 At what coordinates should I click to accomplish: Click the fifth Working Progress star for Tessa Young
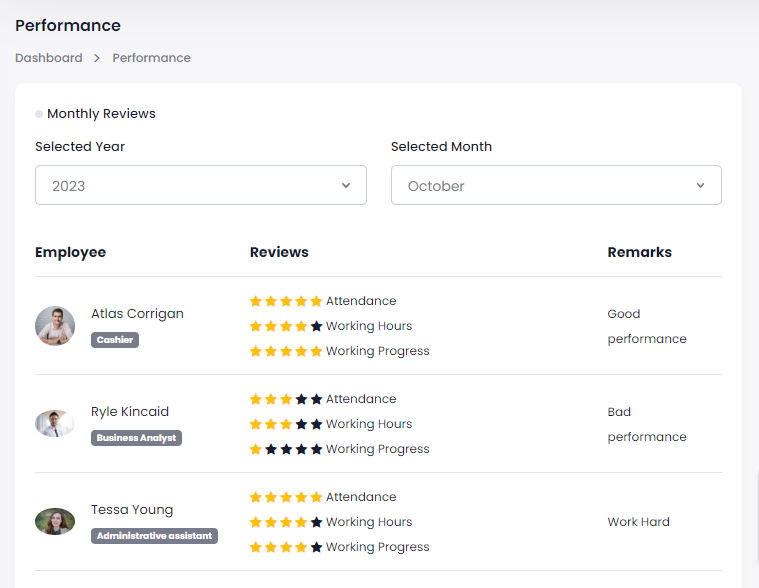pos(317,547)
